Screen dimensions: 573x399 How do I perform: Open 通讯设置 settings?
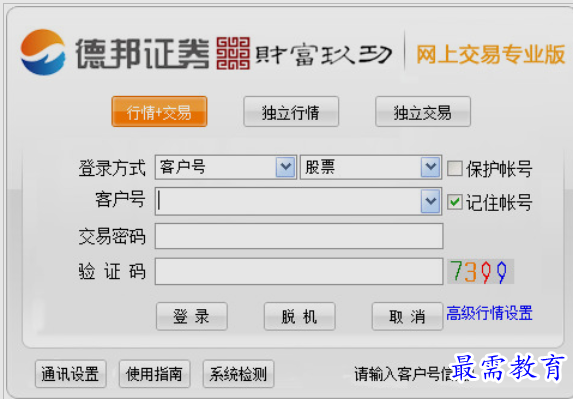(x=71, y=374)
